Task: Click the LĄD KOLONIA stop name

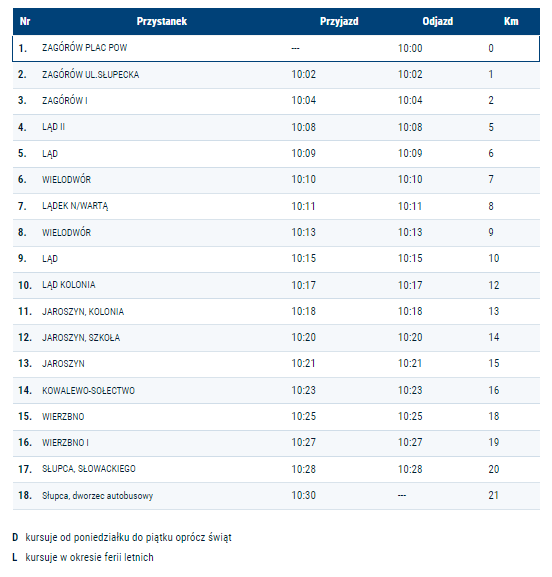Action: (x=68, y=285)
